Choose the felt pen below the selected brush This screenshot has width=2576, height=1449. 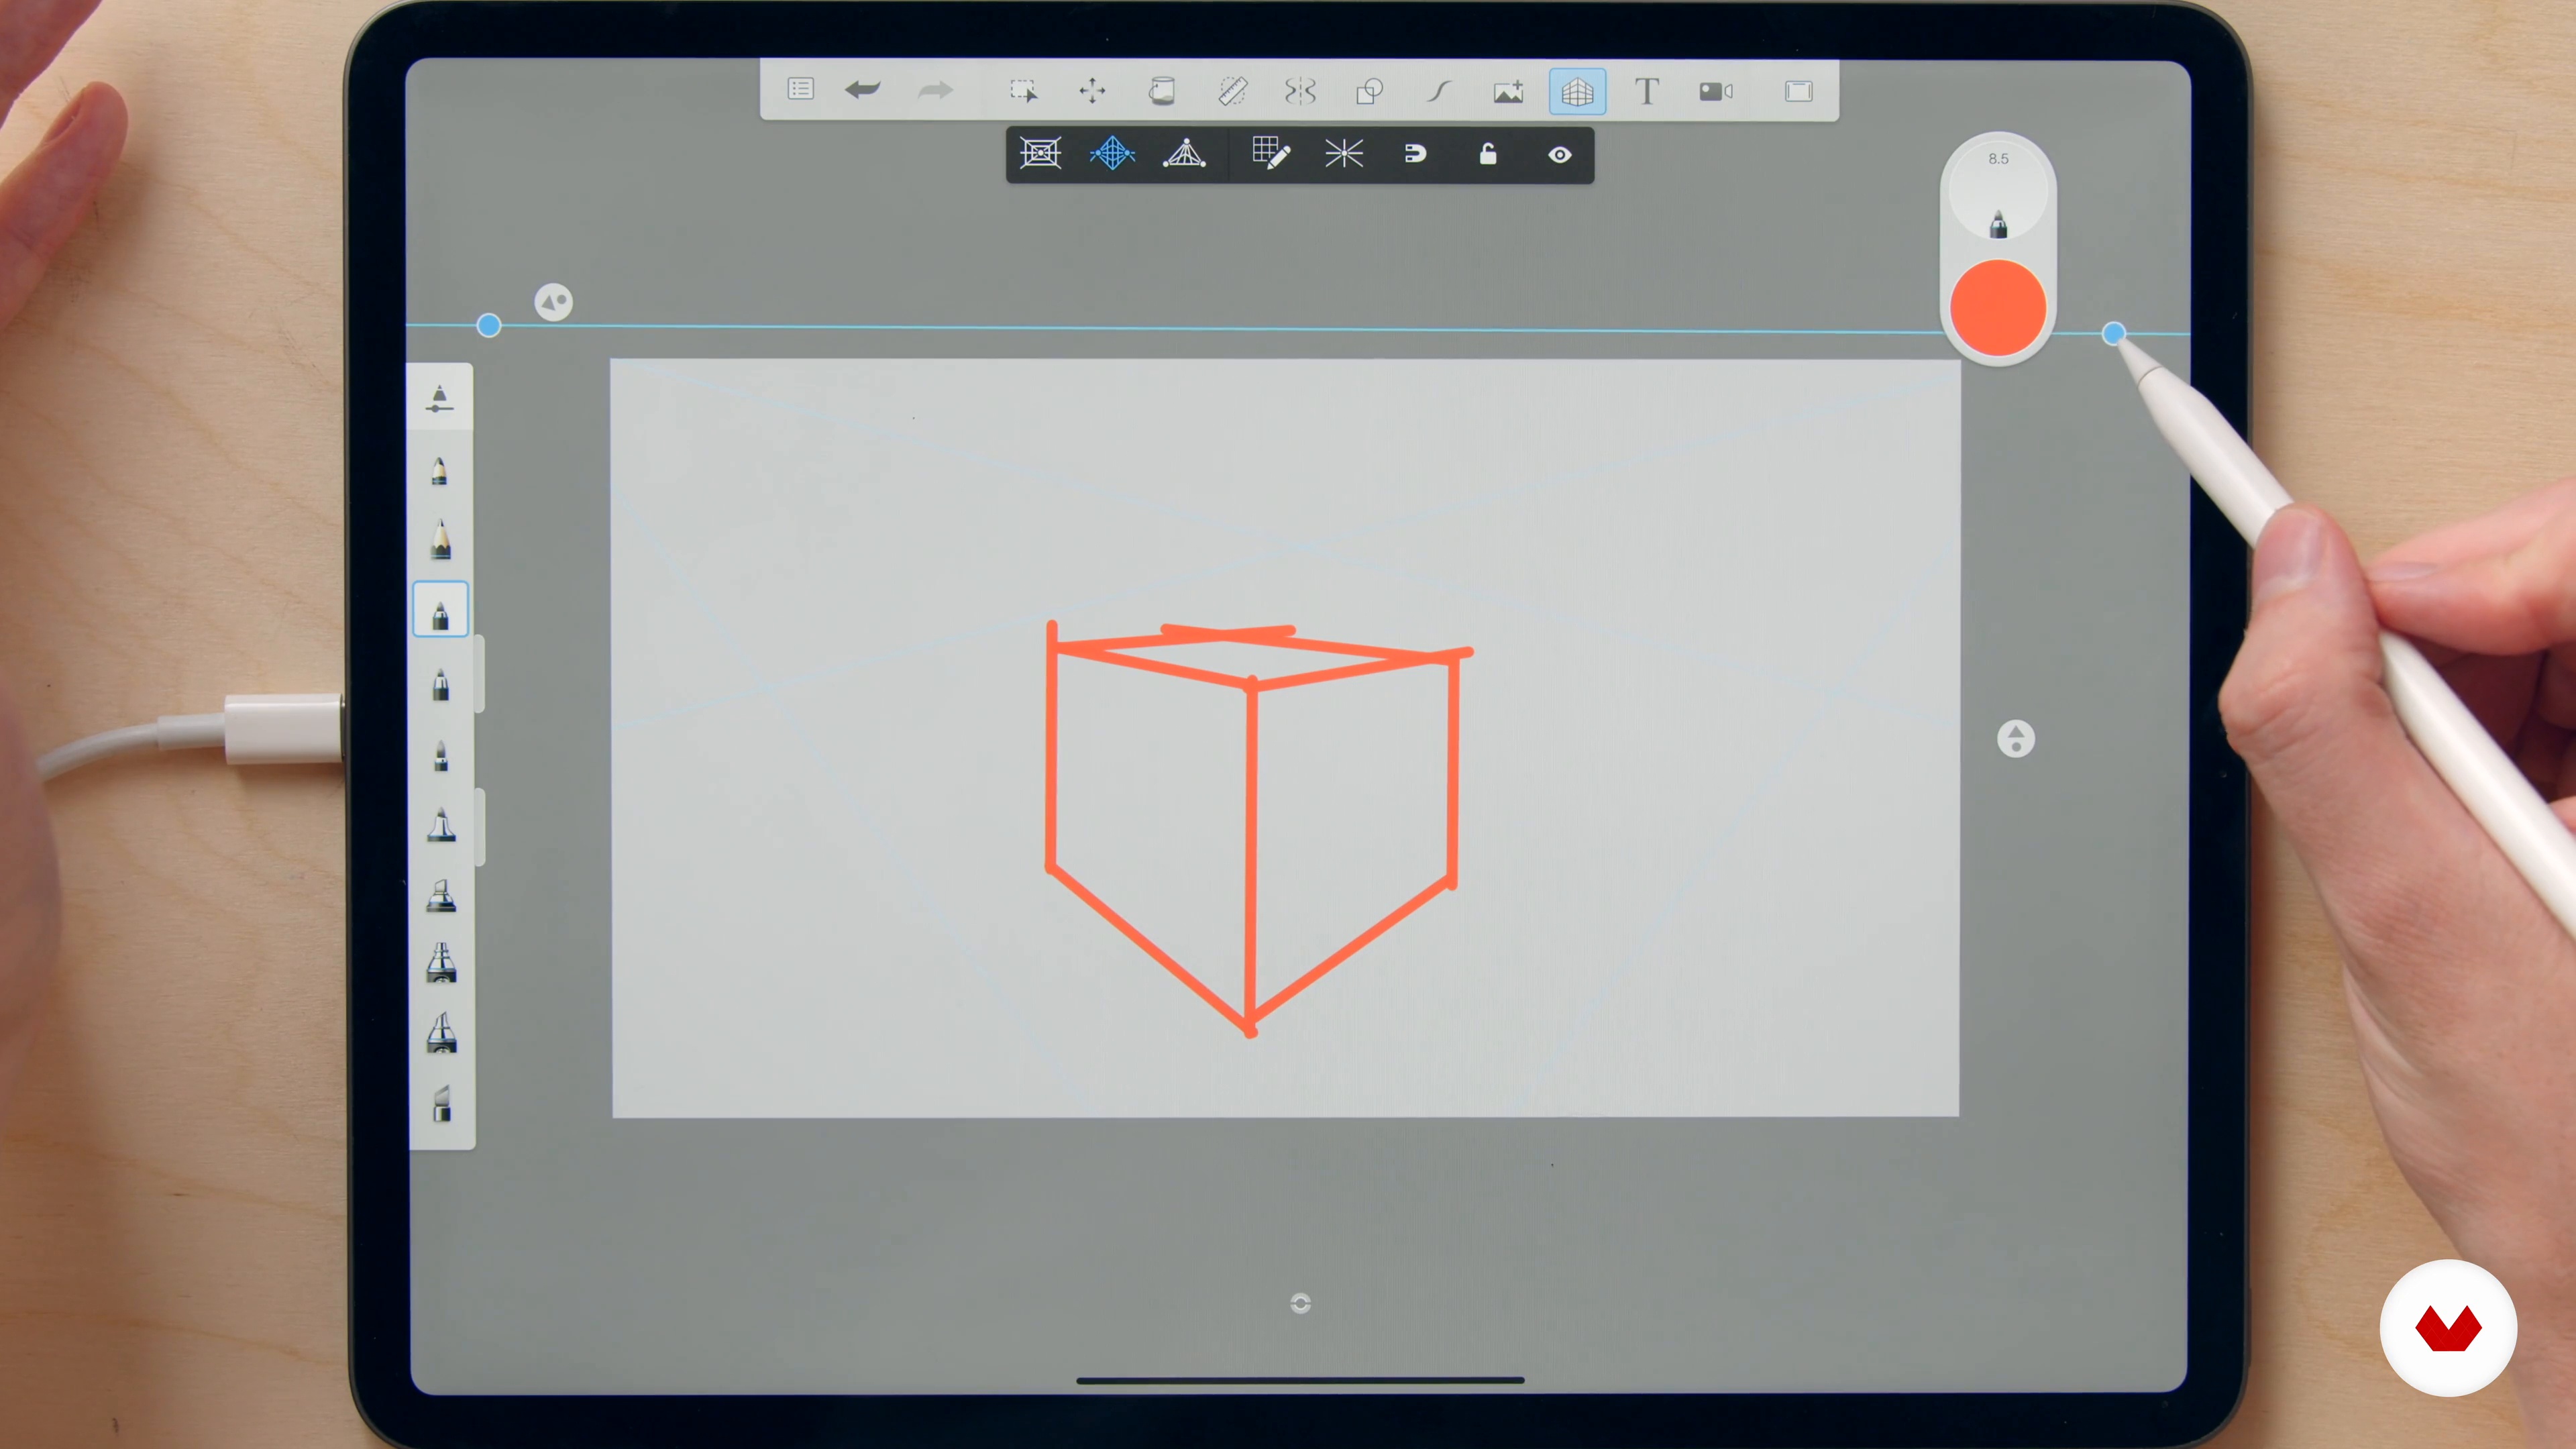440,685
